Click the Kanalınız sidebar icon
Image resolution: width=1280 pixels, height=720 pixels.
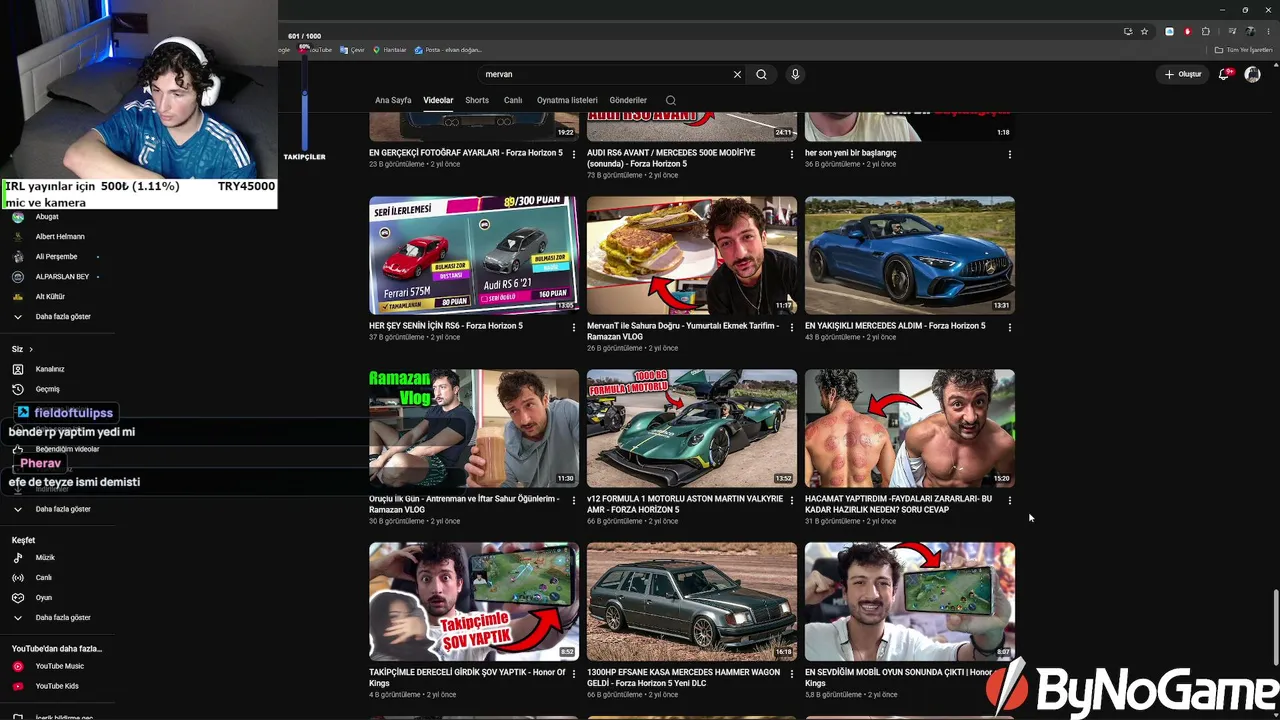click(17, 369)
